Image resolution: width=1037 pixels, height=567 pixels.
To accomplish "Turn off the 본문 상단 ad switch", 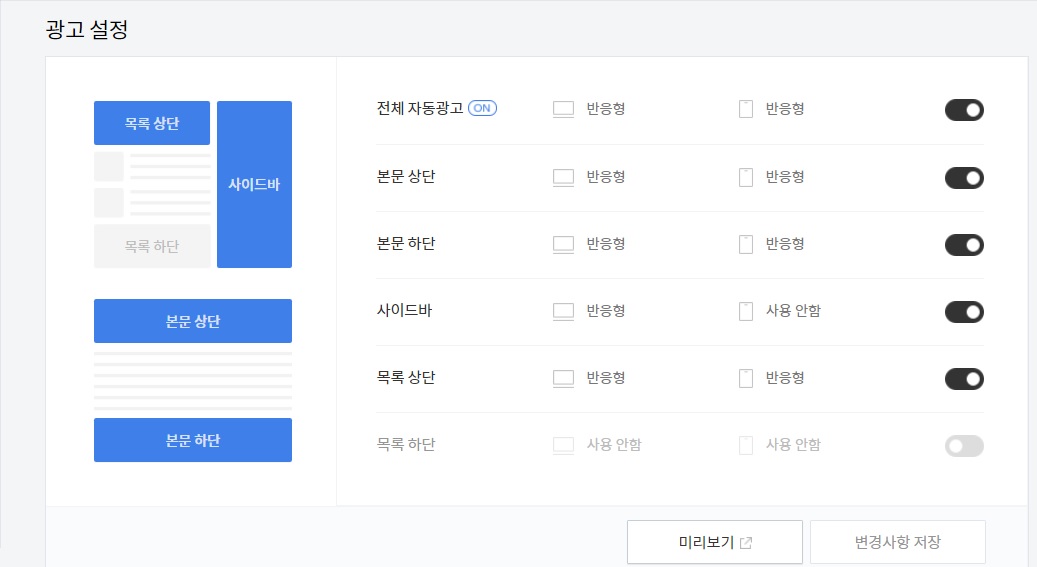I will [x=964, y=178].
